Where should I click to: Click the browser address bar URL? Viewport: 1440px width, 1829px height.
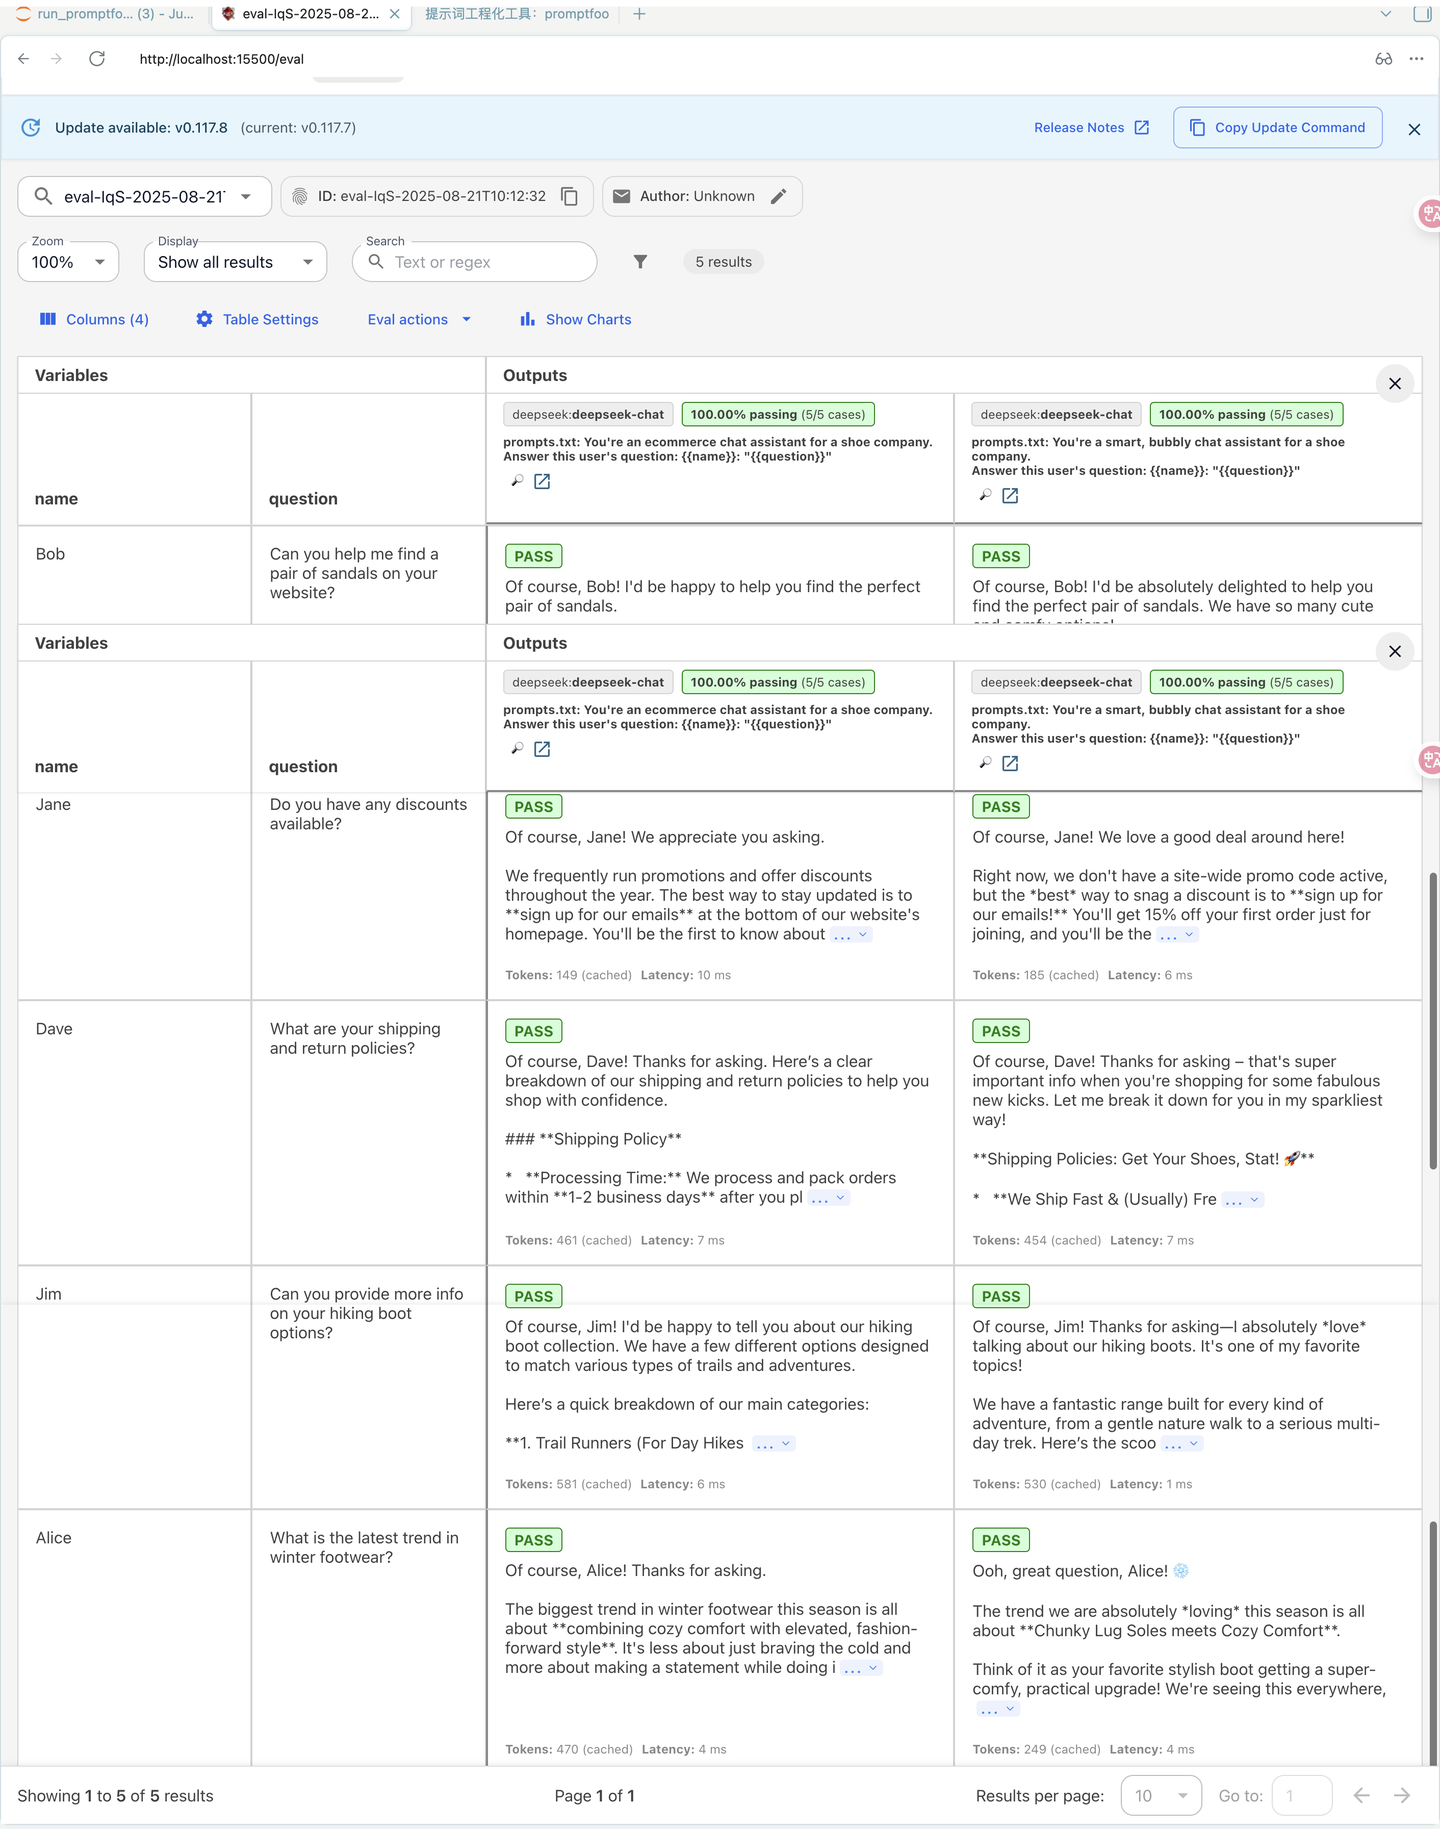[x=222, y=59]
